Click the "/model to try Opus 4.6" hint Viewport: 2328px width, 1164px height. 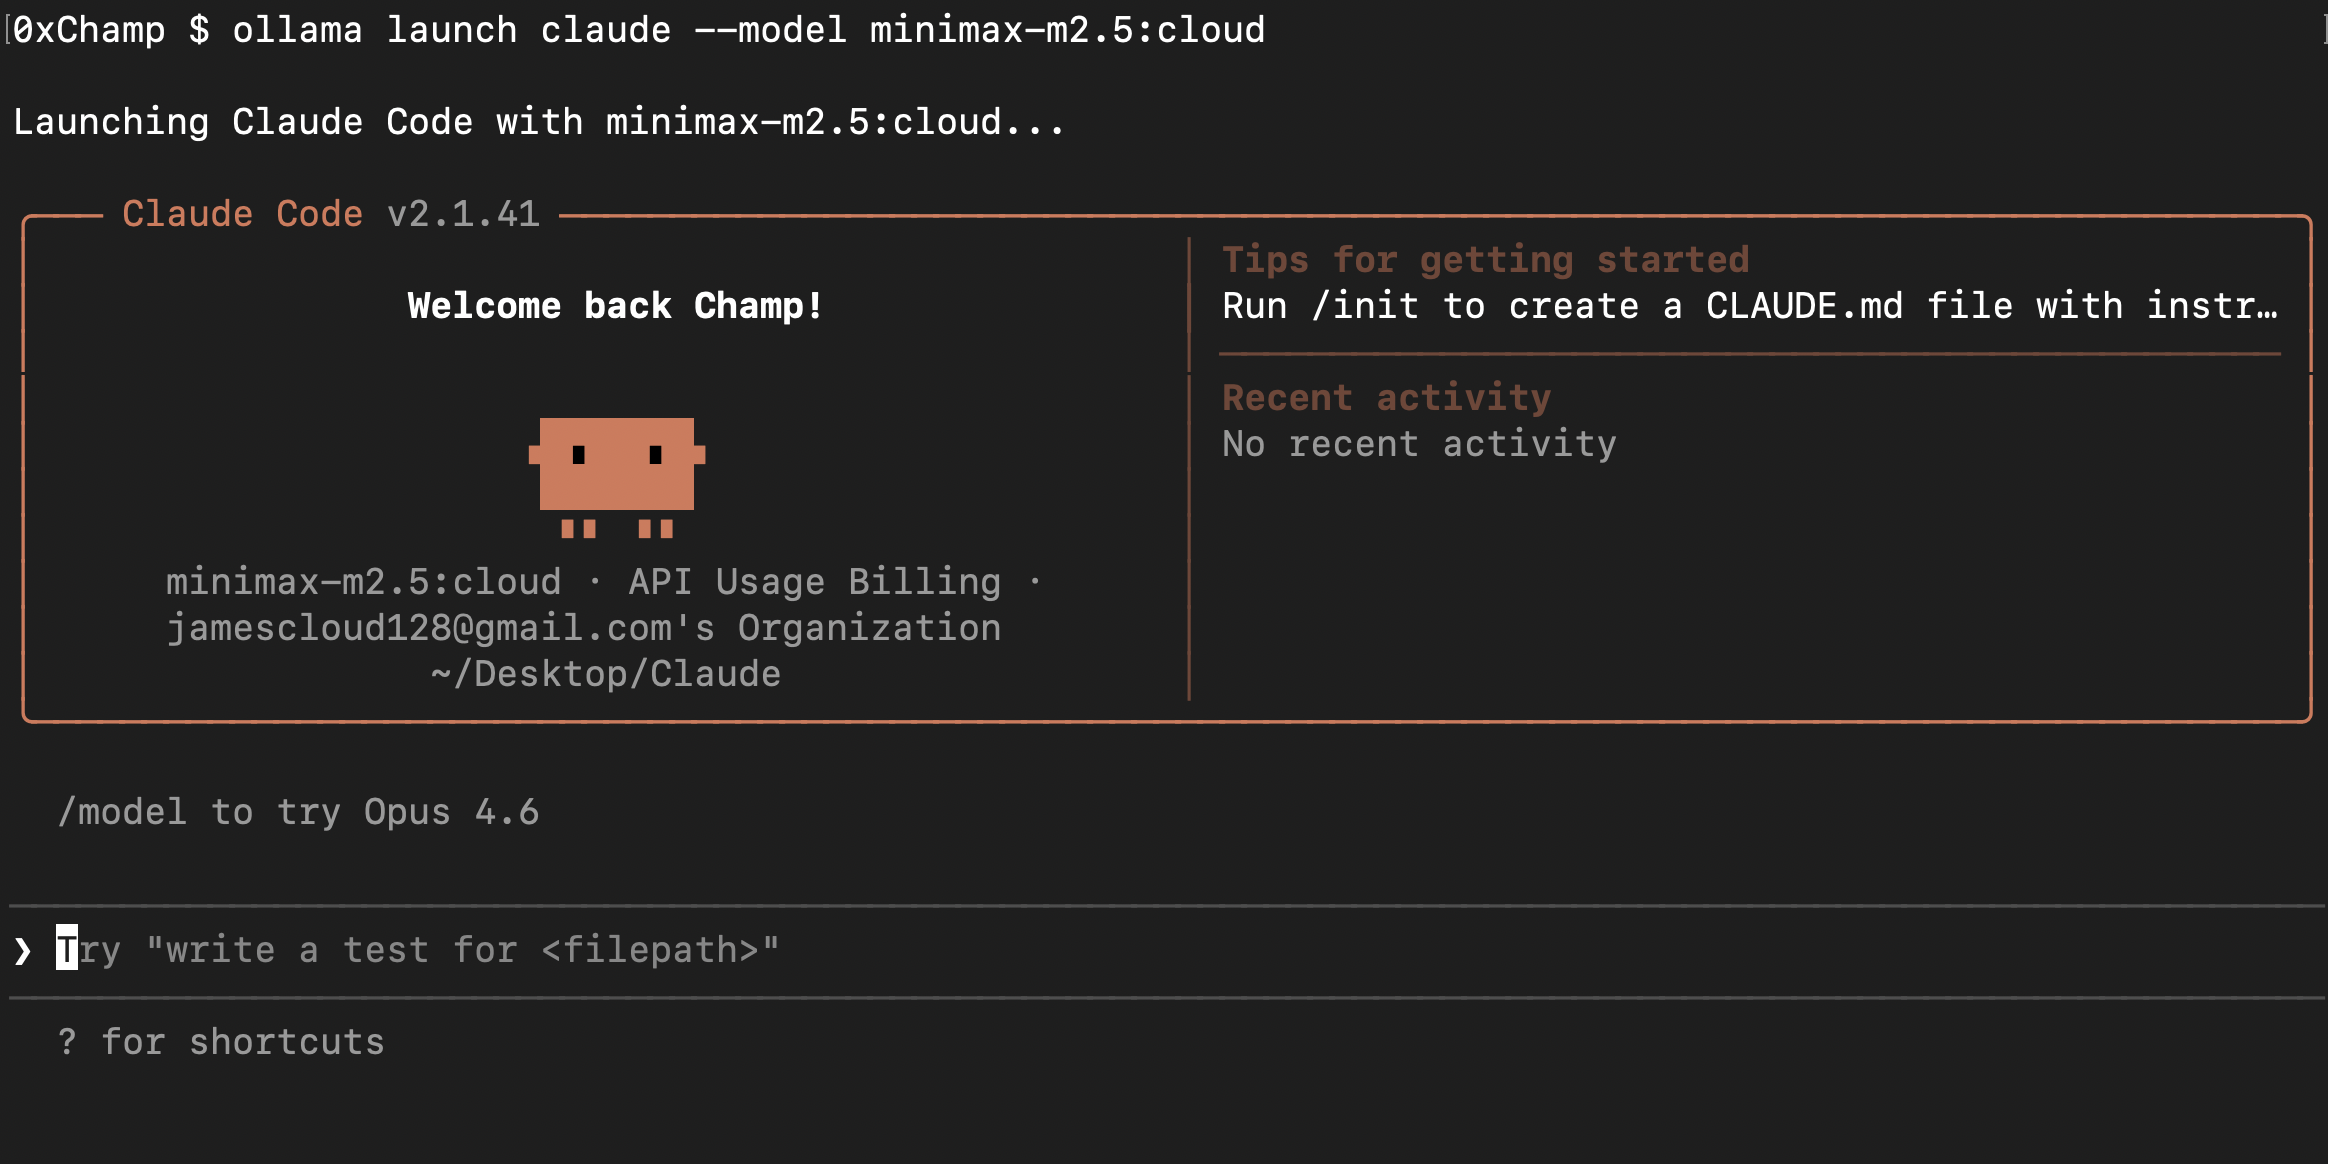coord(298,812)
